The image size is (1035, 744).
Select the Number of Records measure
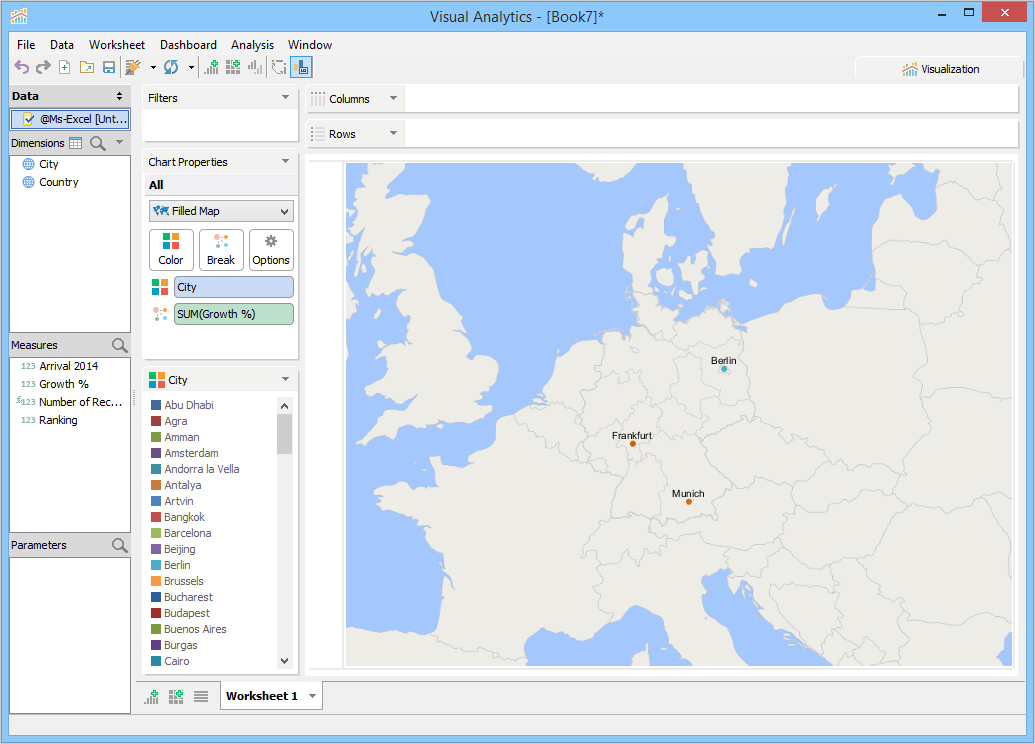coord(80,402)
